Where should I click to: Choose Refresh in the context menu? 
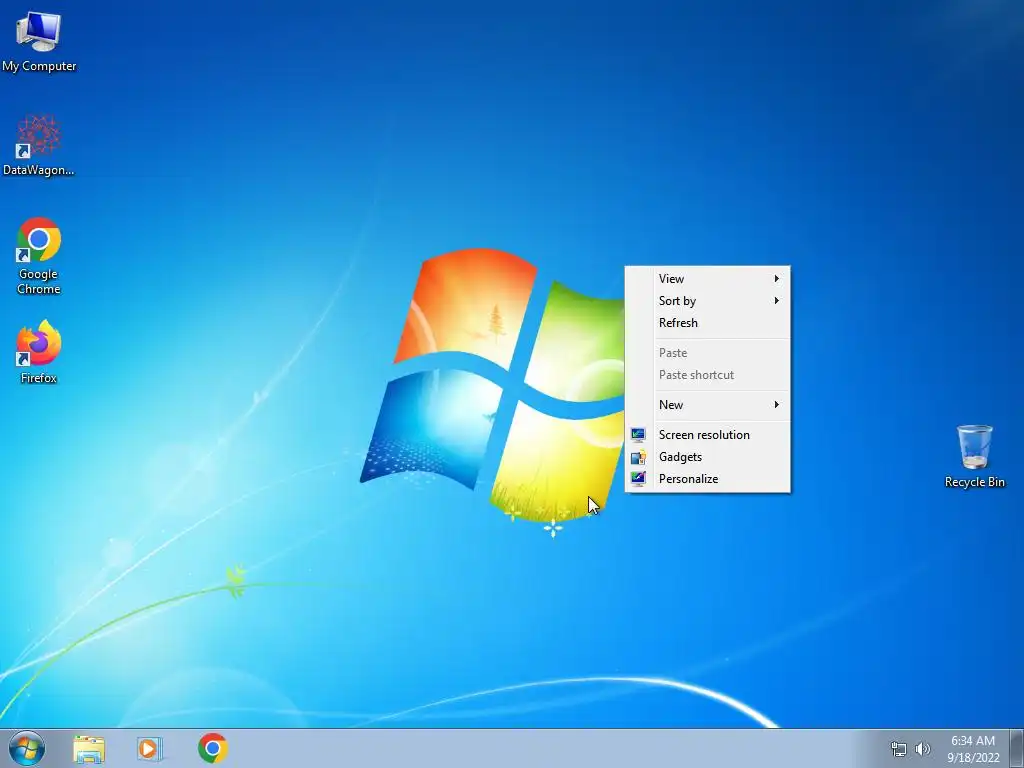[x=708, y=323]
